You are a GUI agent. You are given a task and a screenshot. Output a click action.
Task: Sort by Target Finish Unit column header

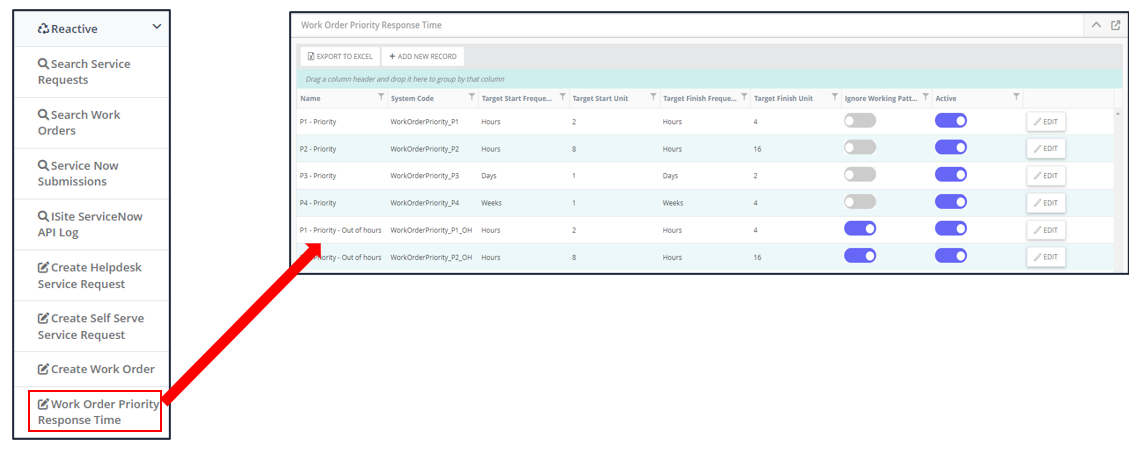(783, 99)
